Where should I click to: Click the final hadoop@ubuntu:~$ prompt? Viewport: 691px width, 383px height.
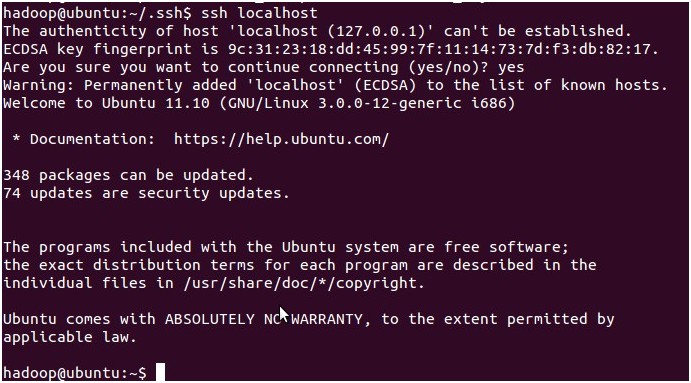point(75,373)
